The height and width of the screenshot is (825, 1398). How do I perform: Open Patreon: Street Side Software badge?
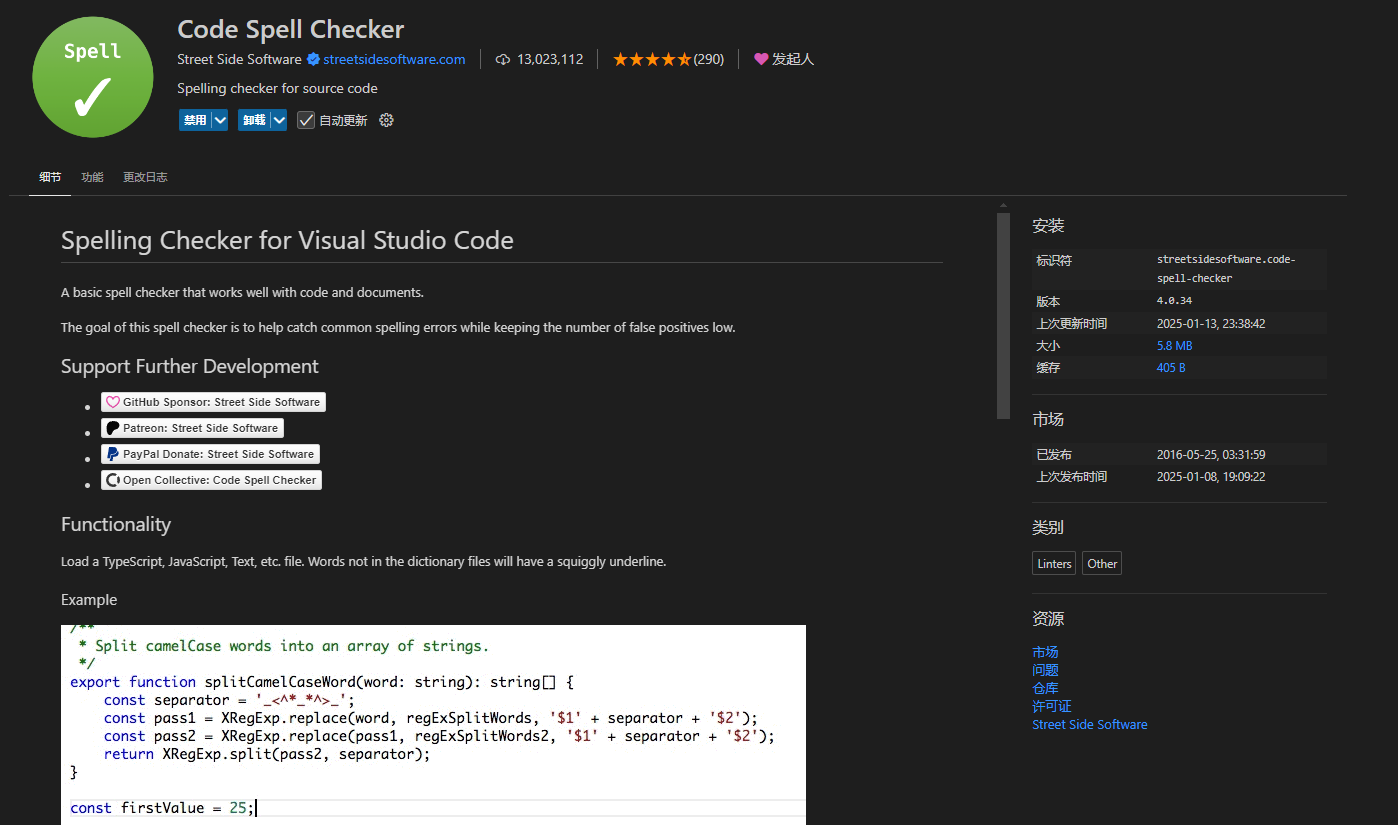192,428
